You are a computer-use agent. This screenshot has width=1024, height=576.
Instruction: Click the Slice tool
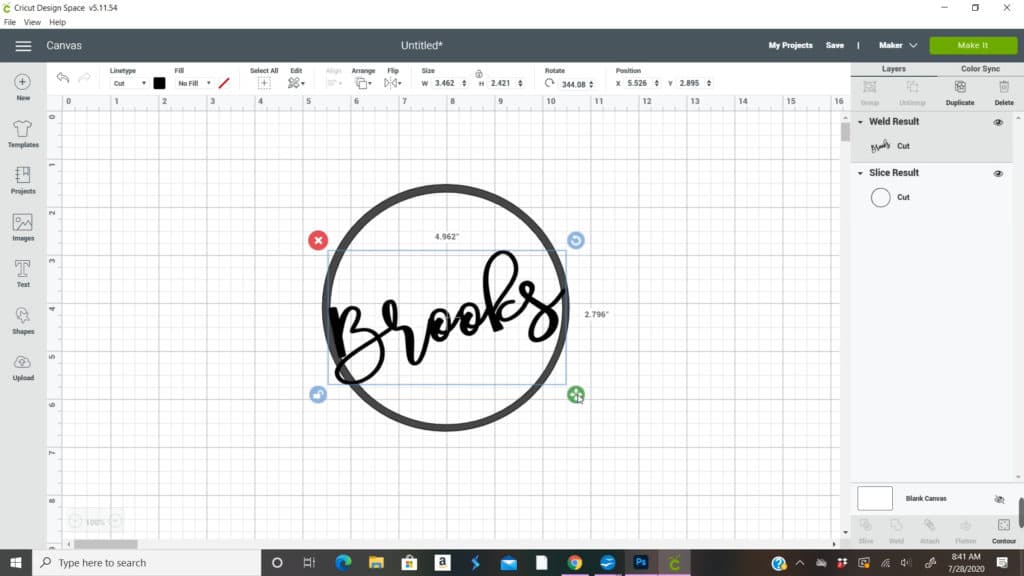[x=866, y=531]
